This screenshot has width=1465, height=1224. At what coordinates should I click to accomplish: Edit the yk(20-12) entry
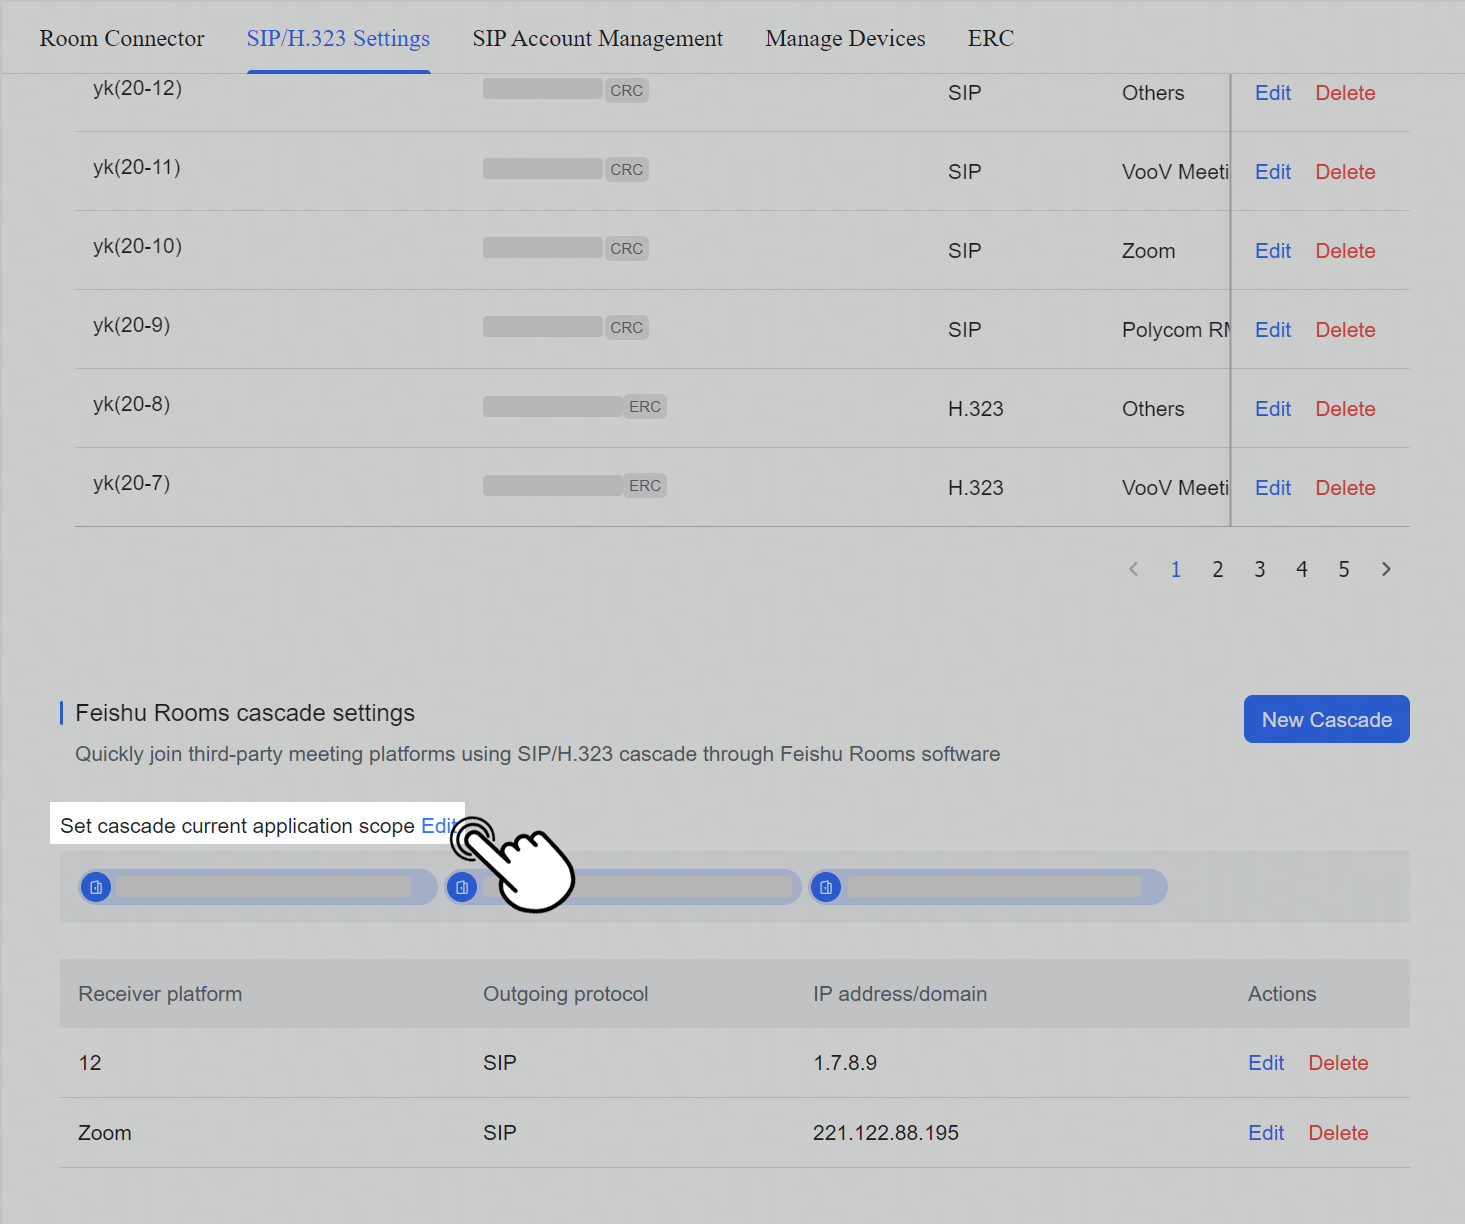1273,93
